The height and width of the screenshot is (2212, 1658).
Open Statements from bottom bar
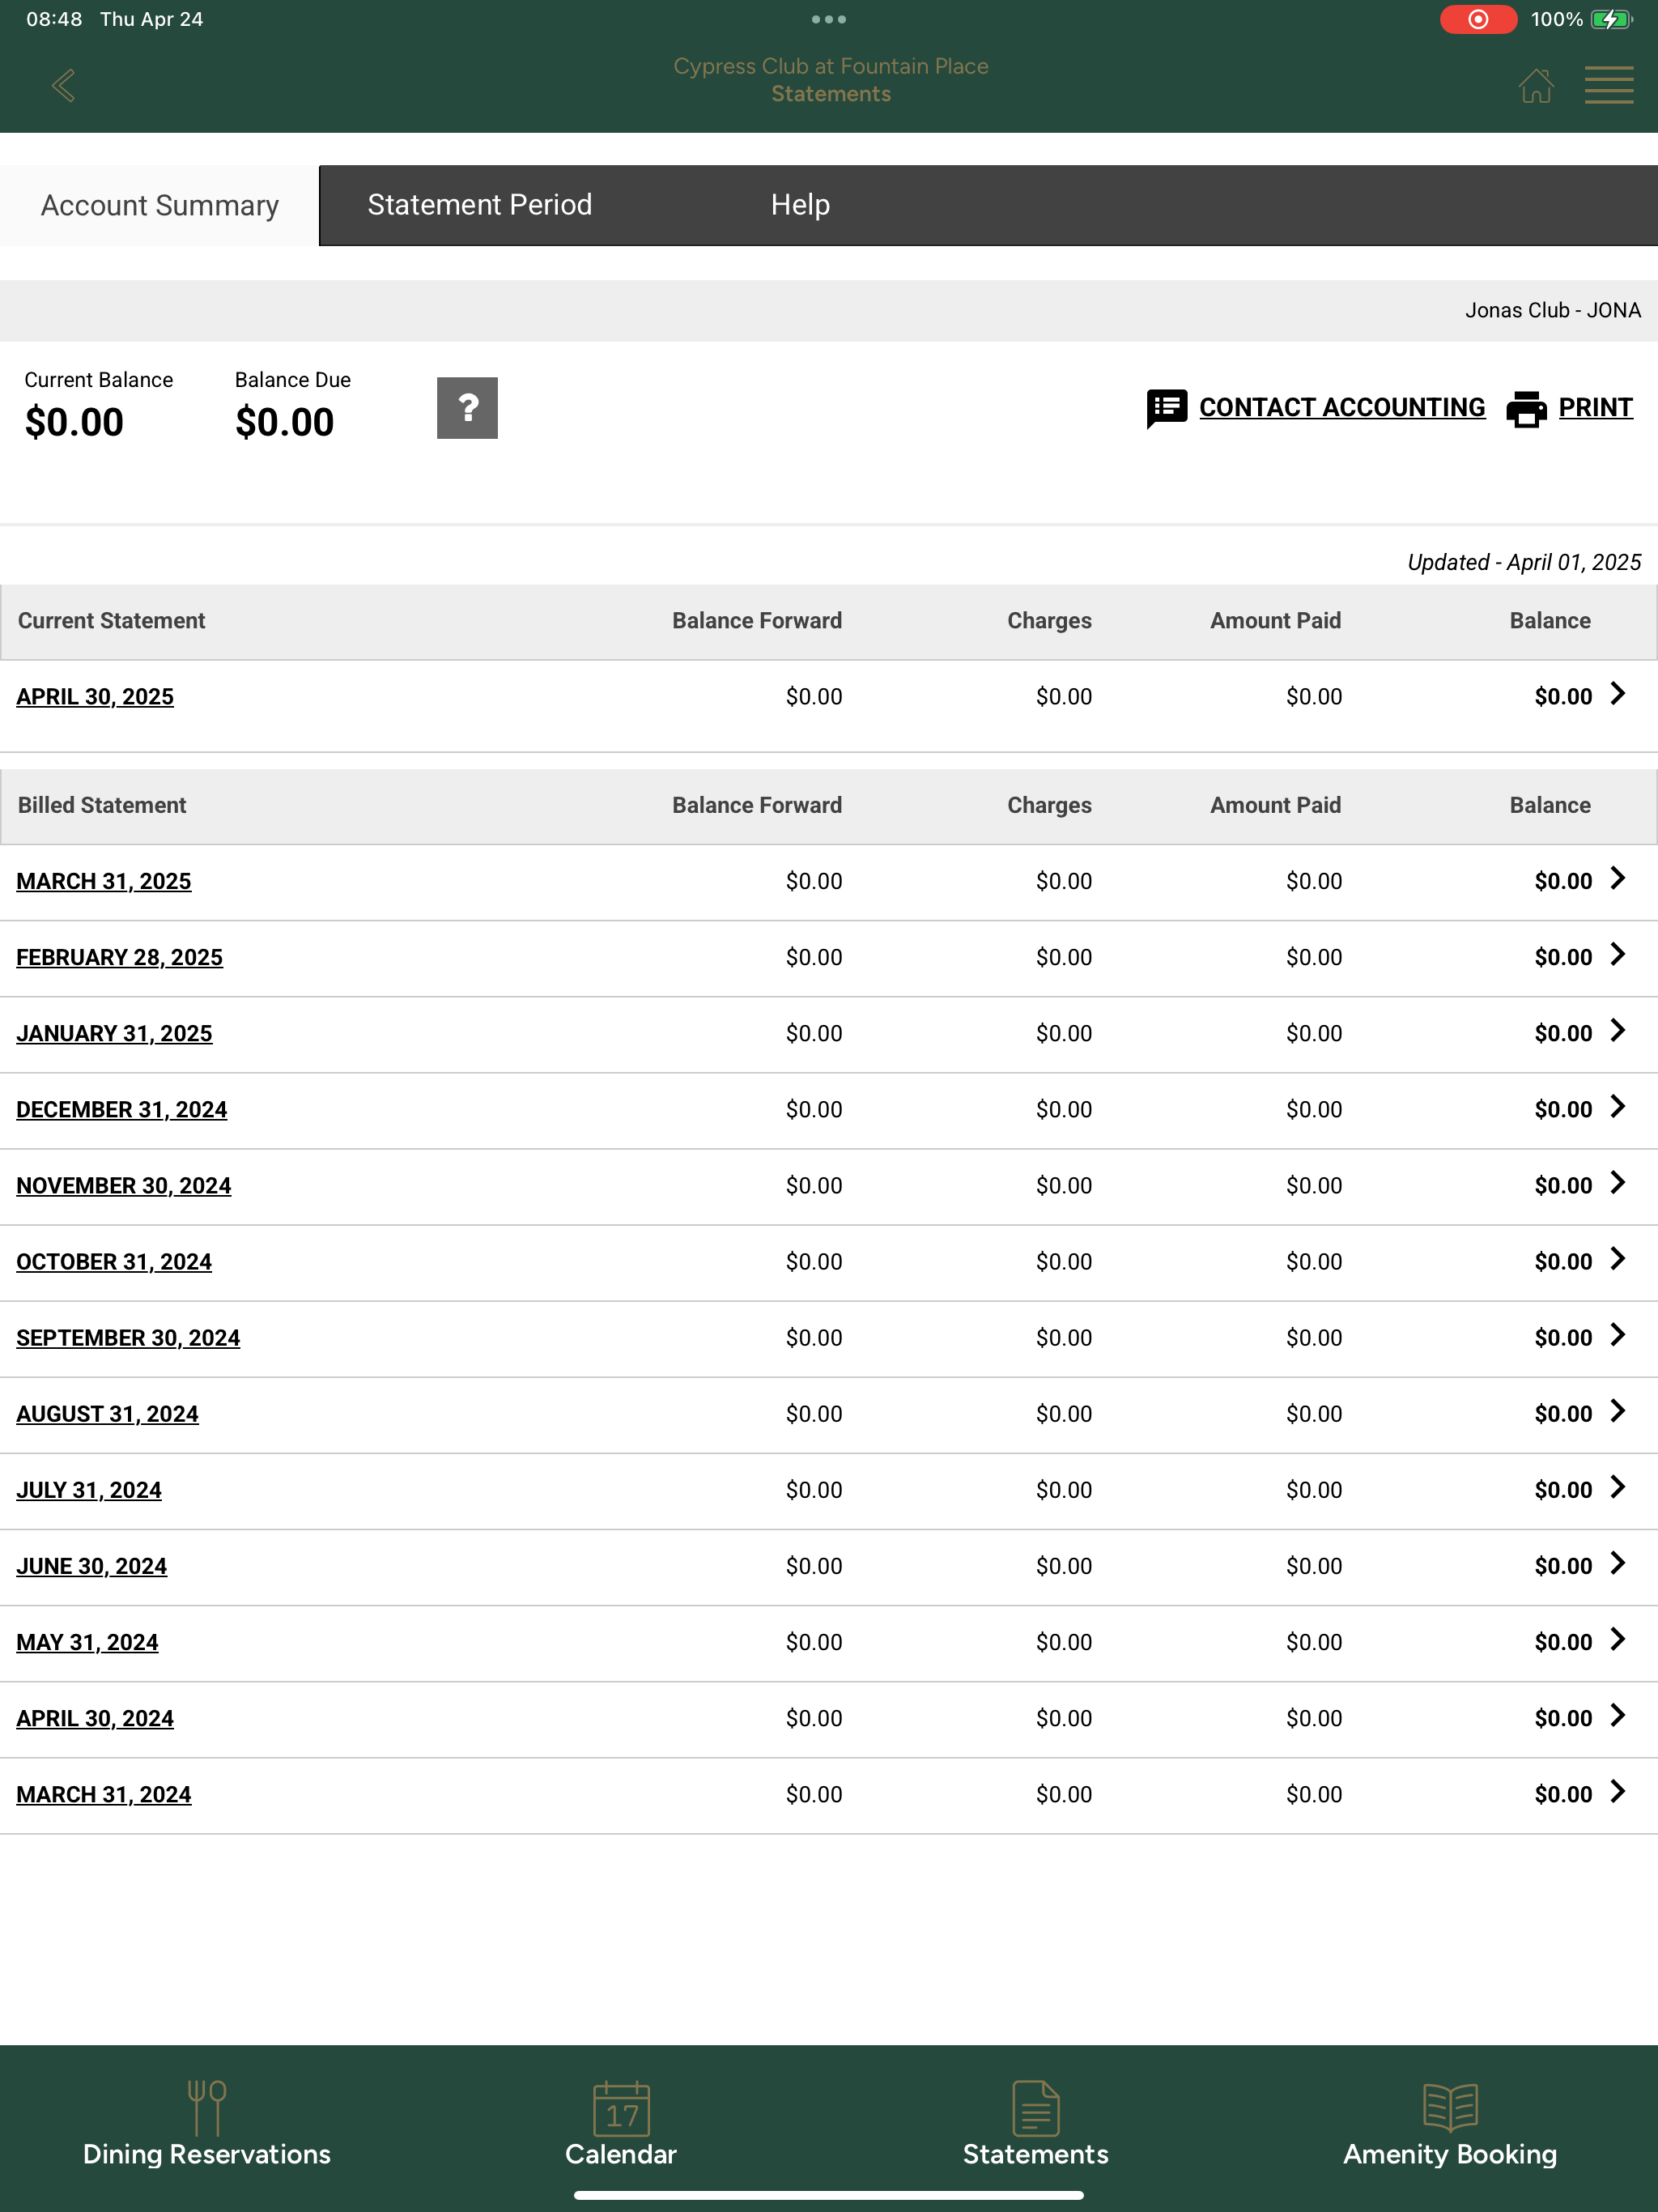tap(1036, 2124)
